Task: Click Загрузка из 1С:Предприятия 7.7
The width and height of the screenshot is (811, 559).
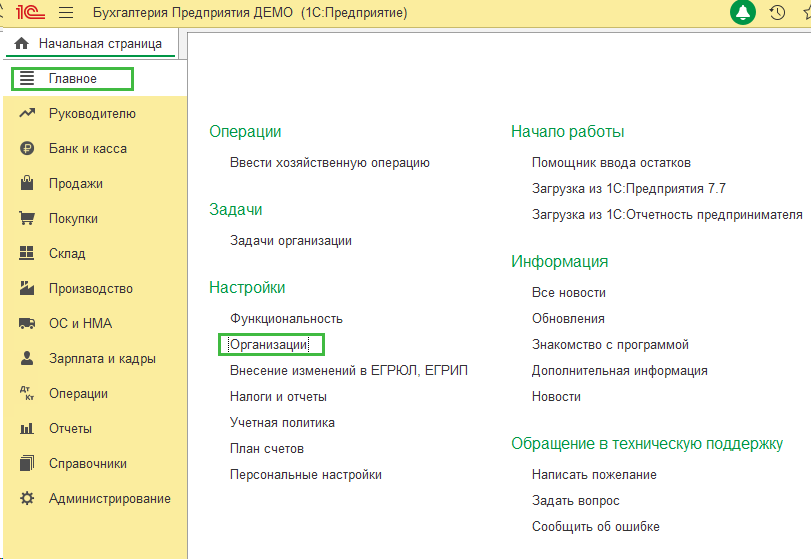Action: point(628,189)
